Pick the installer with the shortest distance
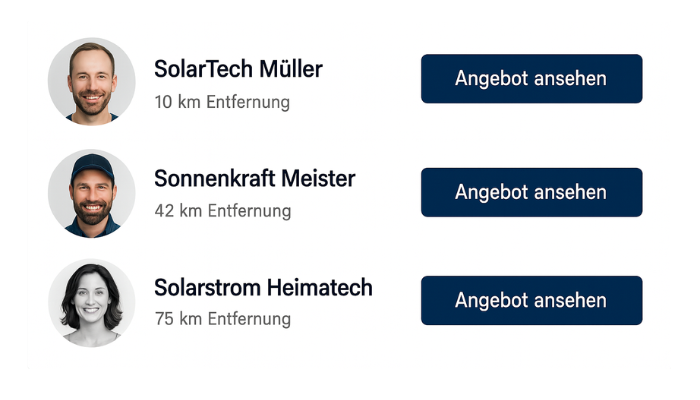This screenshot has width=700, height=400. [x=238, y=69]
